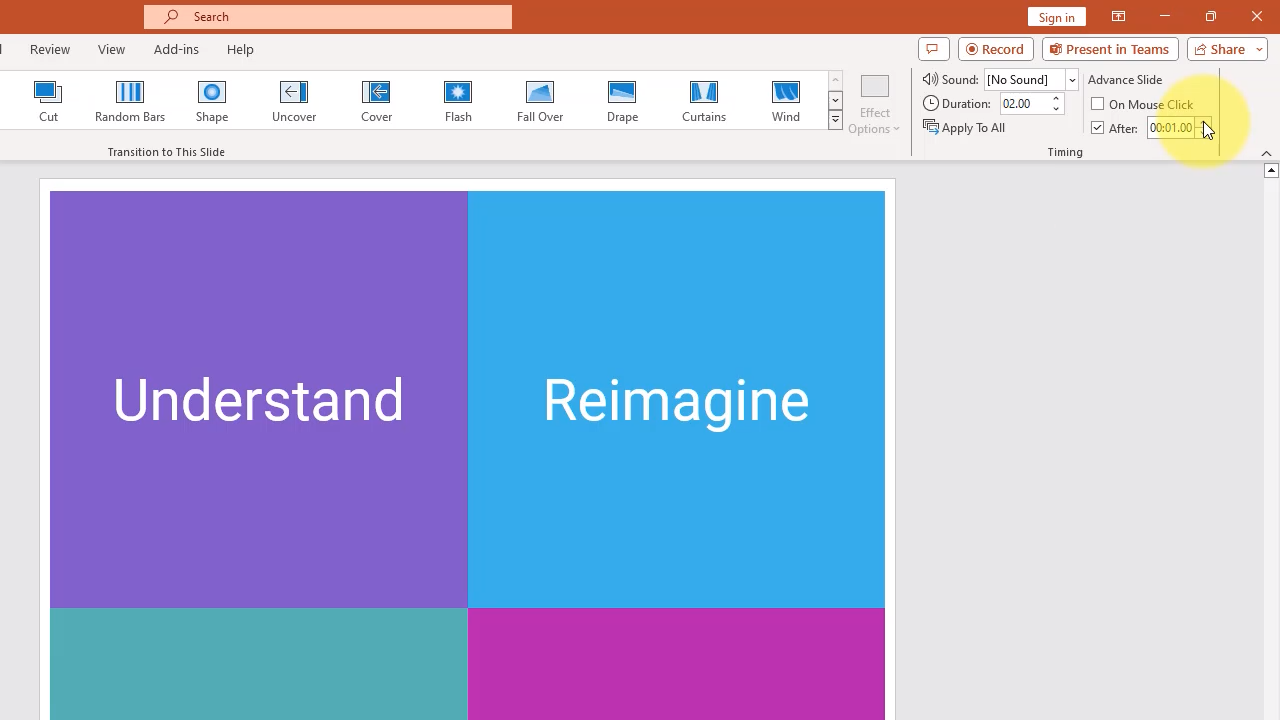Screen dimensions: 1280x720
Task: Click the Present in Teams button
Action: [1110, 49]
